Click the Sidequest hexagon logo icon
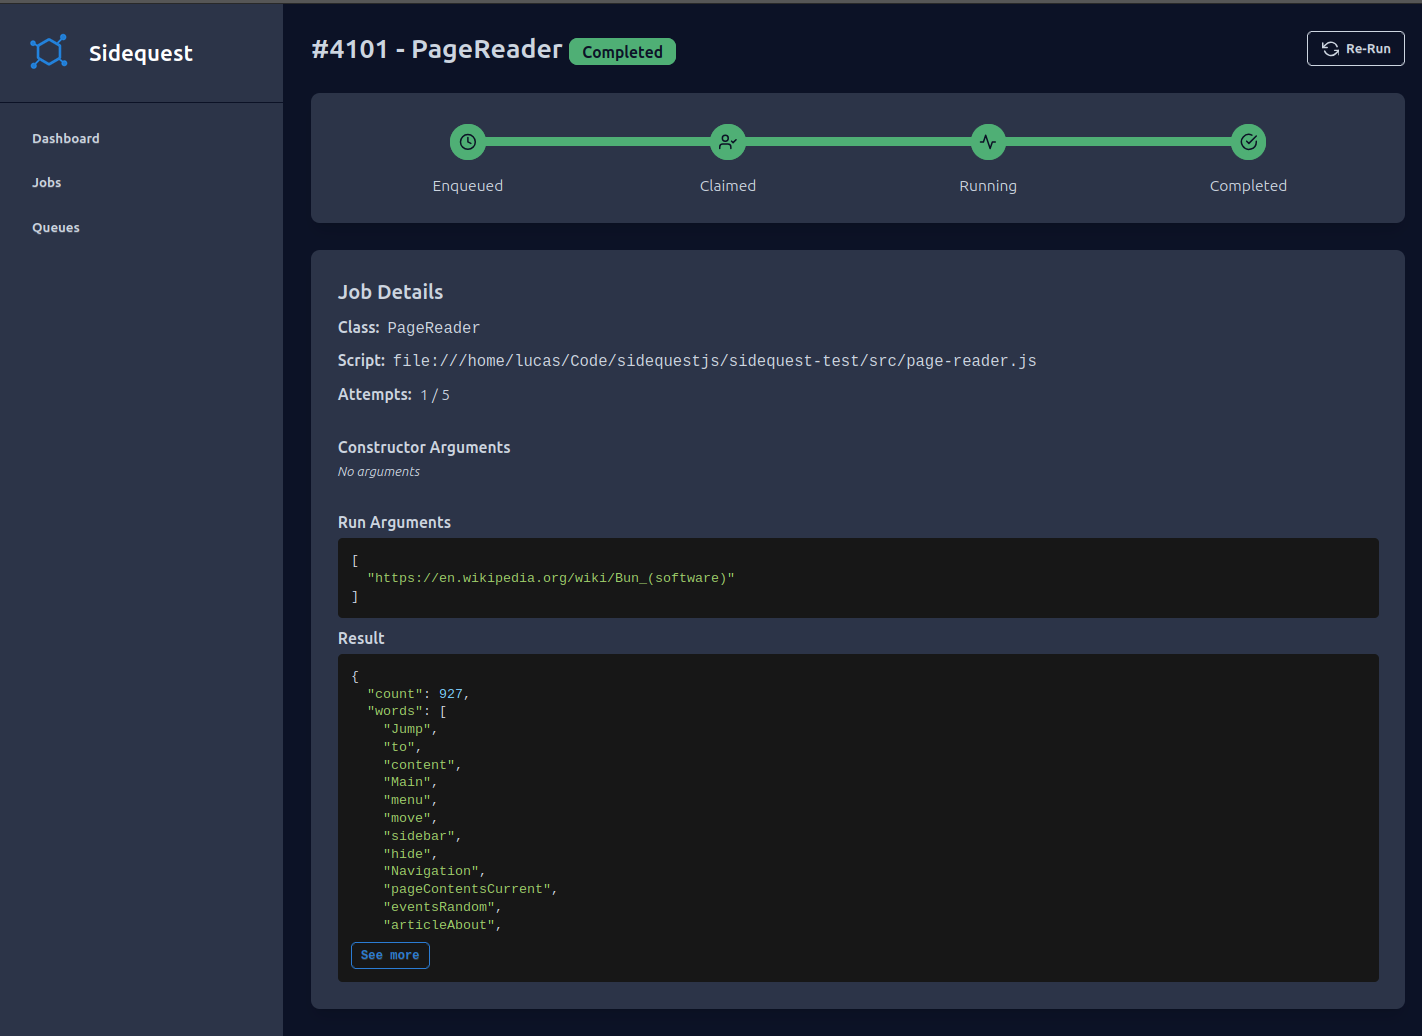 click(48, 52)
